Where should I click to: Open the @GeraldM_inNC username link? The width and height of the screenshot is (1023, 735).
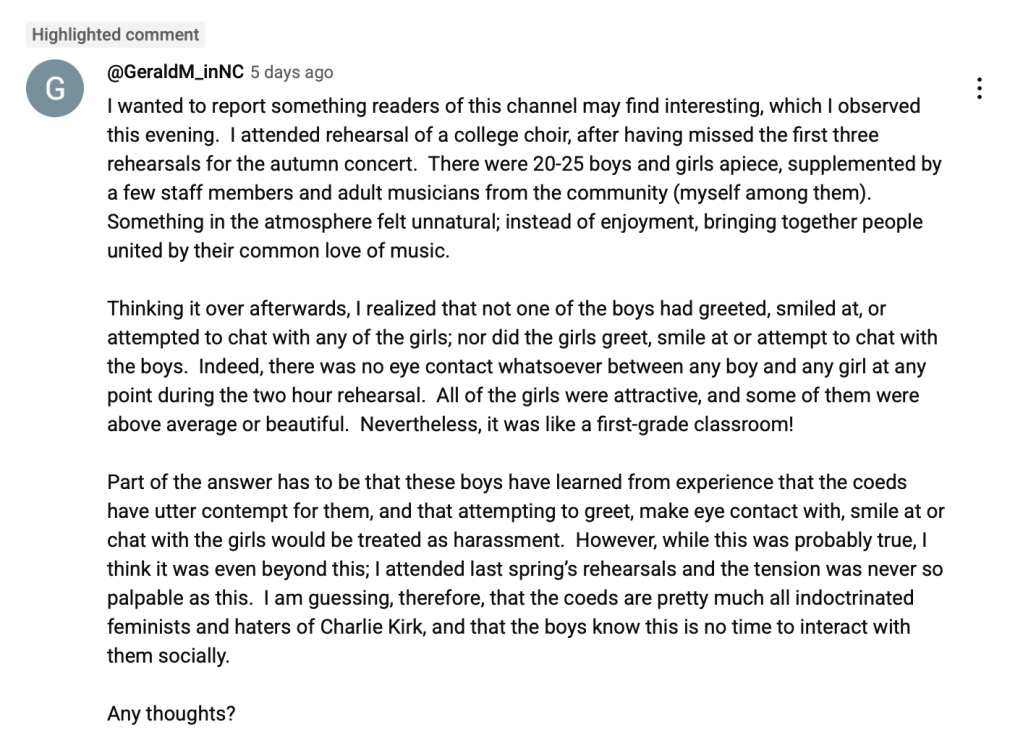[x=175, y=72]
